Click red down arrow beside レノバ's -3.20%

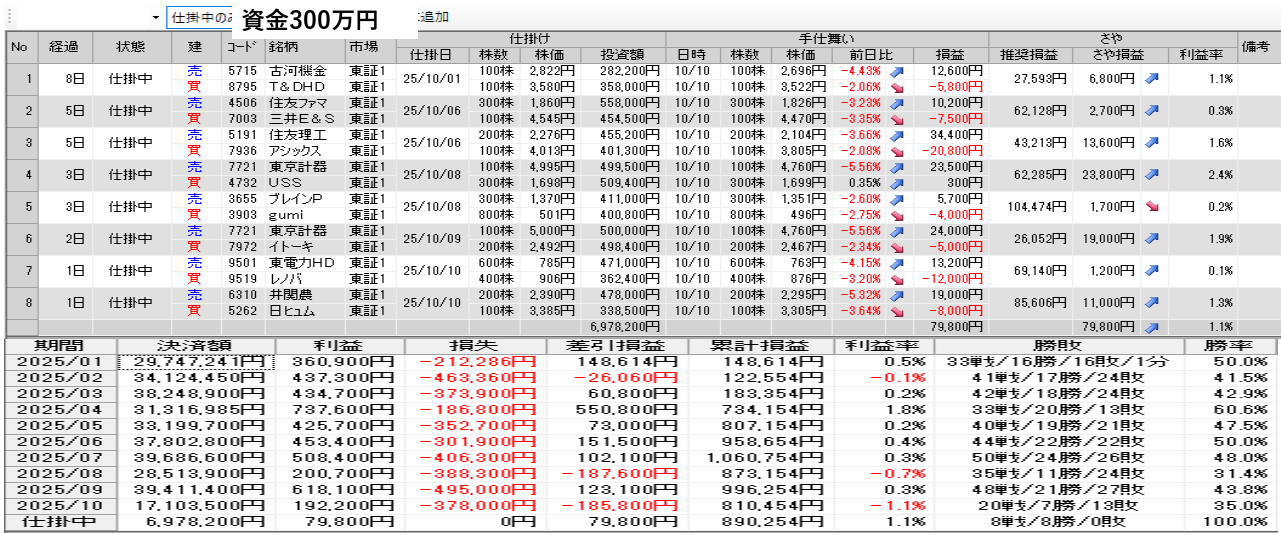point(897,279)
